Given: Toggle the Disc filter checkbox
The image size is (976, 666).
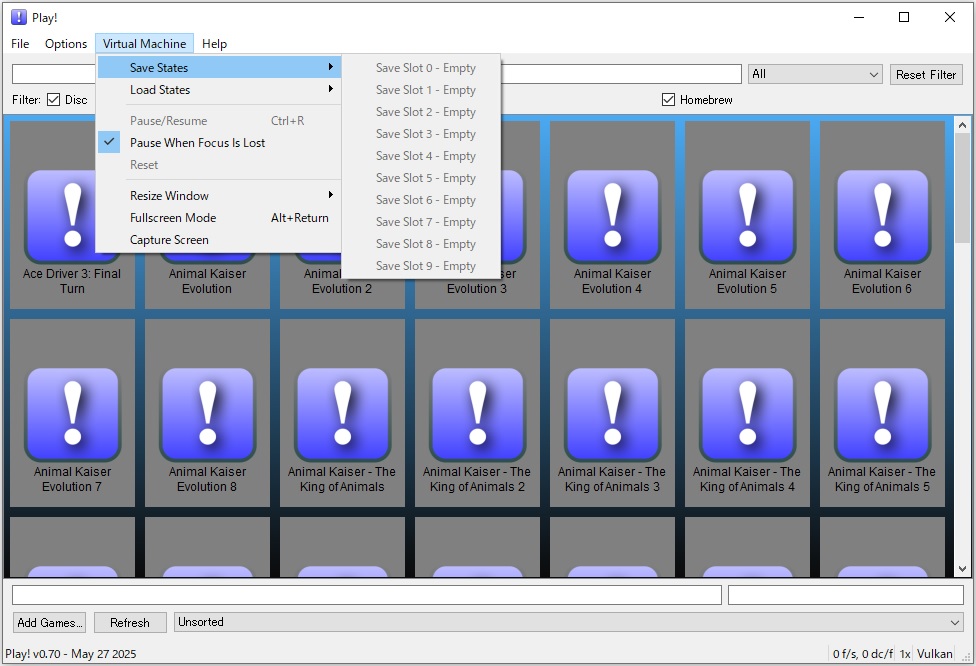Looking at the screenshot, I should point(54,100).
